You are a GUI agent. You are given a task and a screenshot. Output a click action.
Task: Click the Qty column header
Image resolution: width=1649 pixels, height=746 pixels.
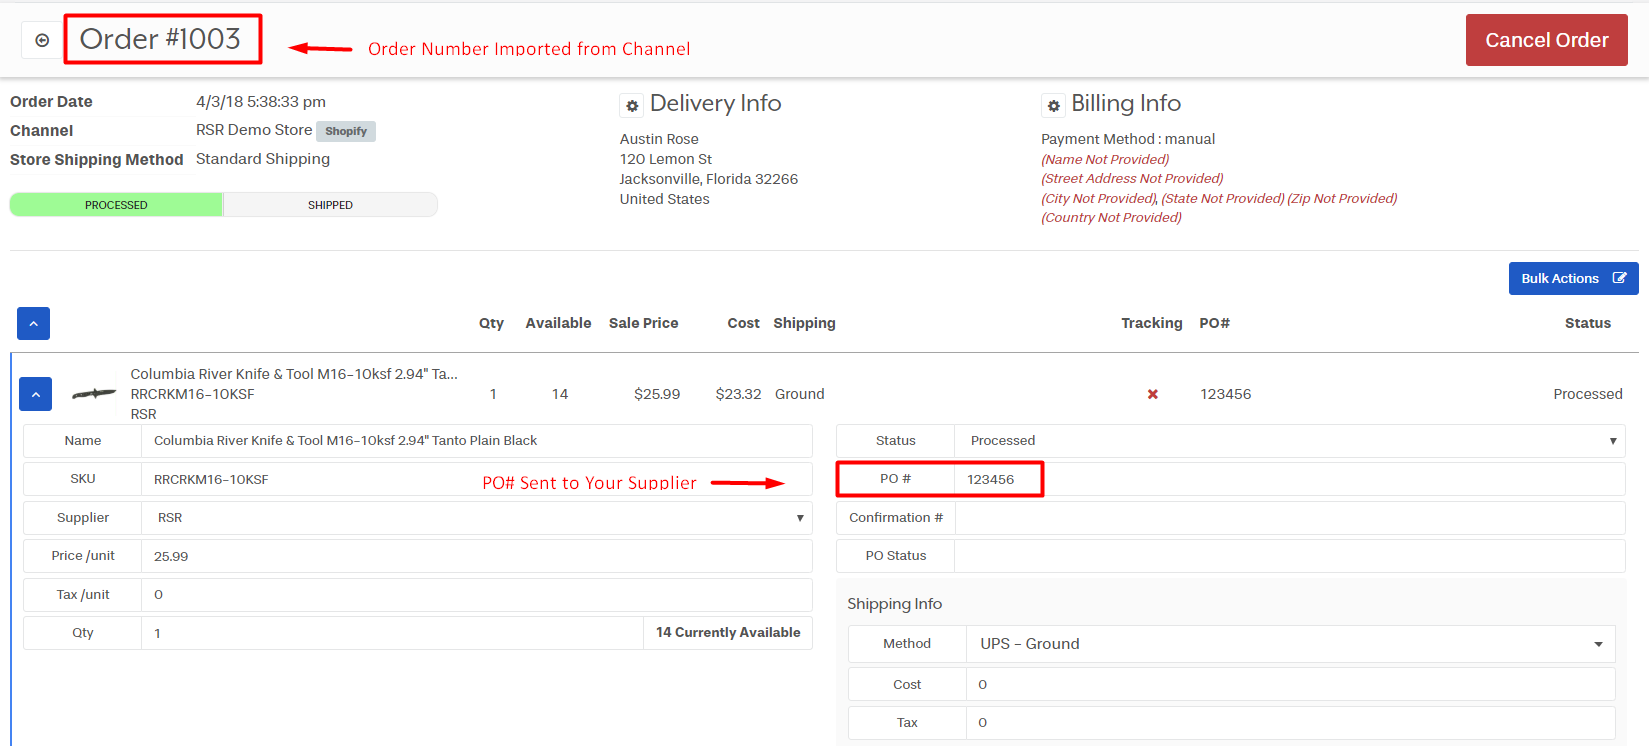(x=491, y=323)
